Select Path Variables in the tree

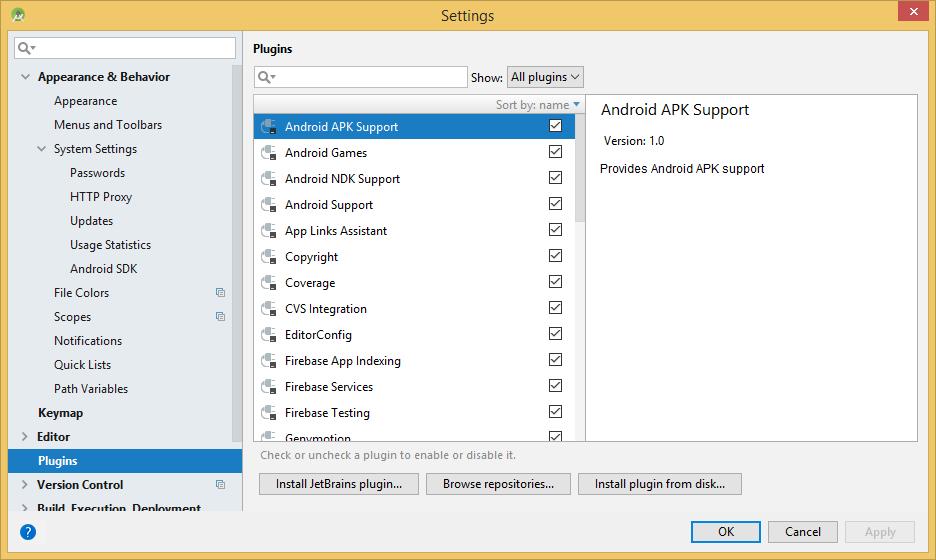click(91, 389)
